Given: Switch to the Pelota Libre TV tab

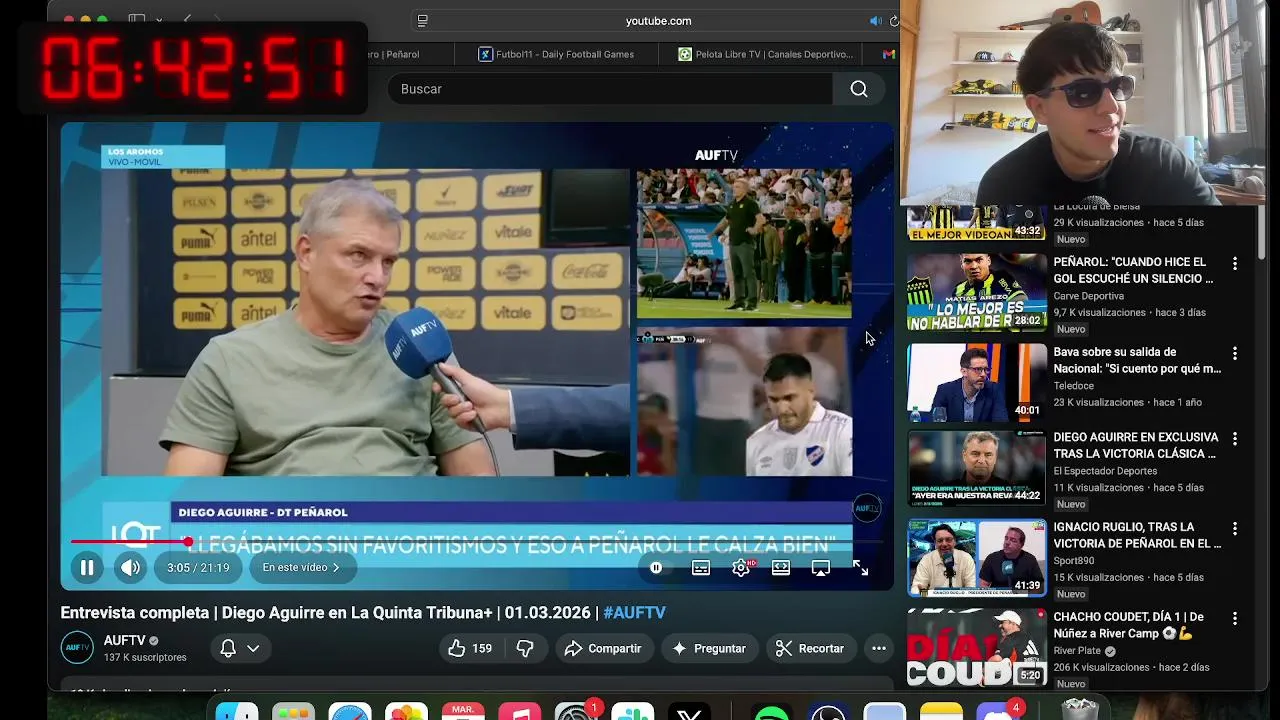Looking at the screenshot, I should (765, 54).
